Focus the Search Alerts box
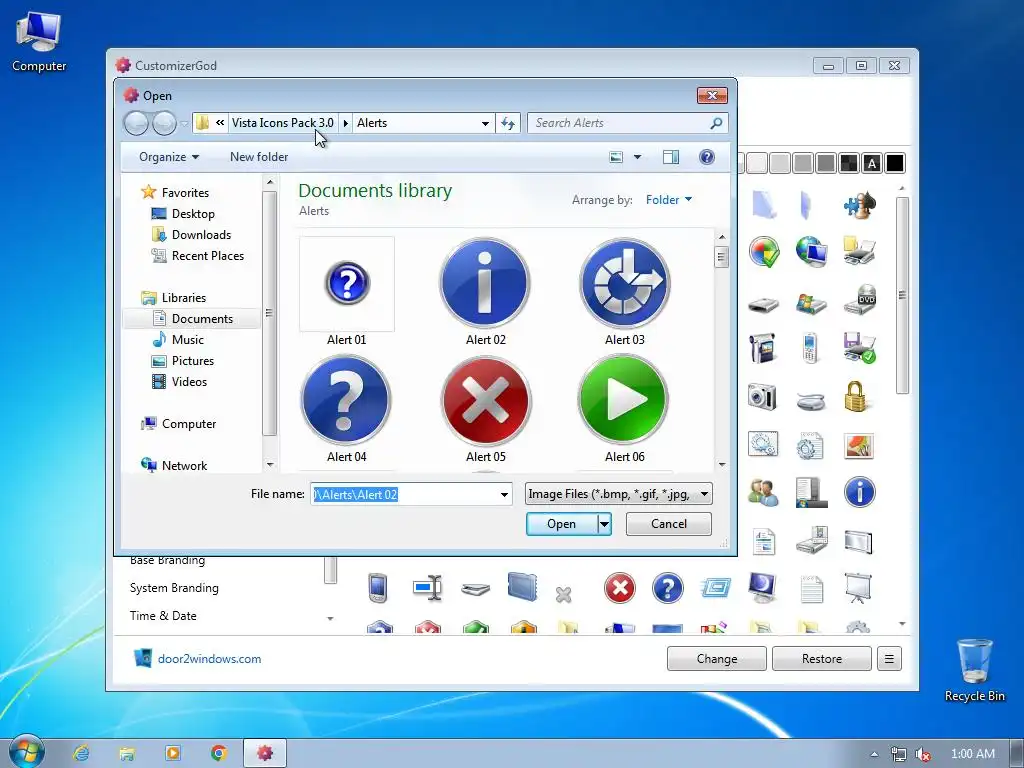This screenshot has width=1024, height=768. (x=620, y=123)
